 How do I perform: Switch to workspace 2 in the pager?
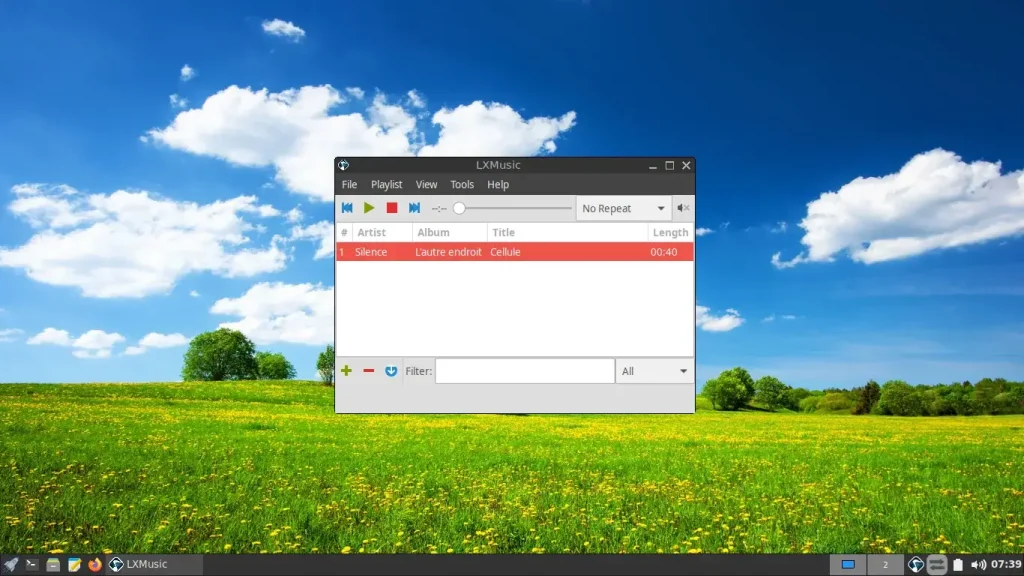coord(885,565)
